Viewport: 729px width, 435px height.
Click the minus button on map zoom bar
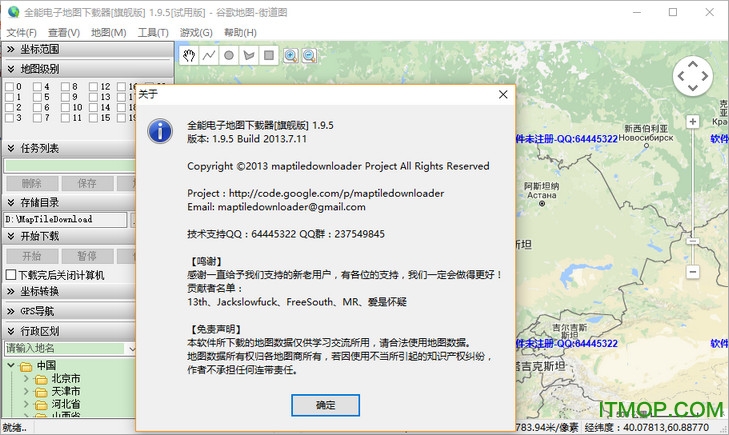click(x=693, y=272)
